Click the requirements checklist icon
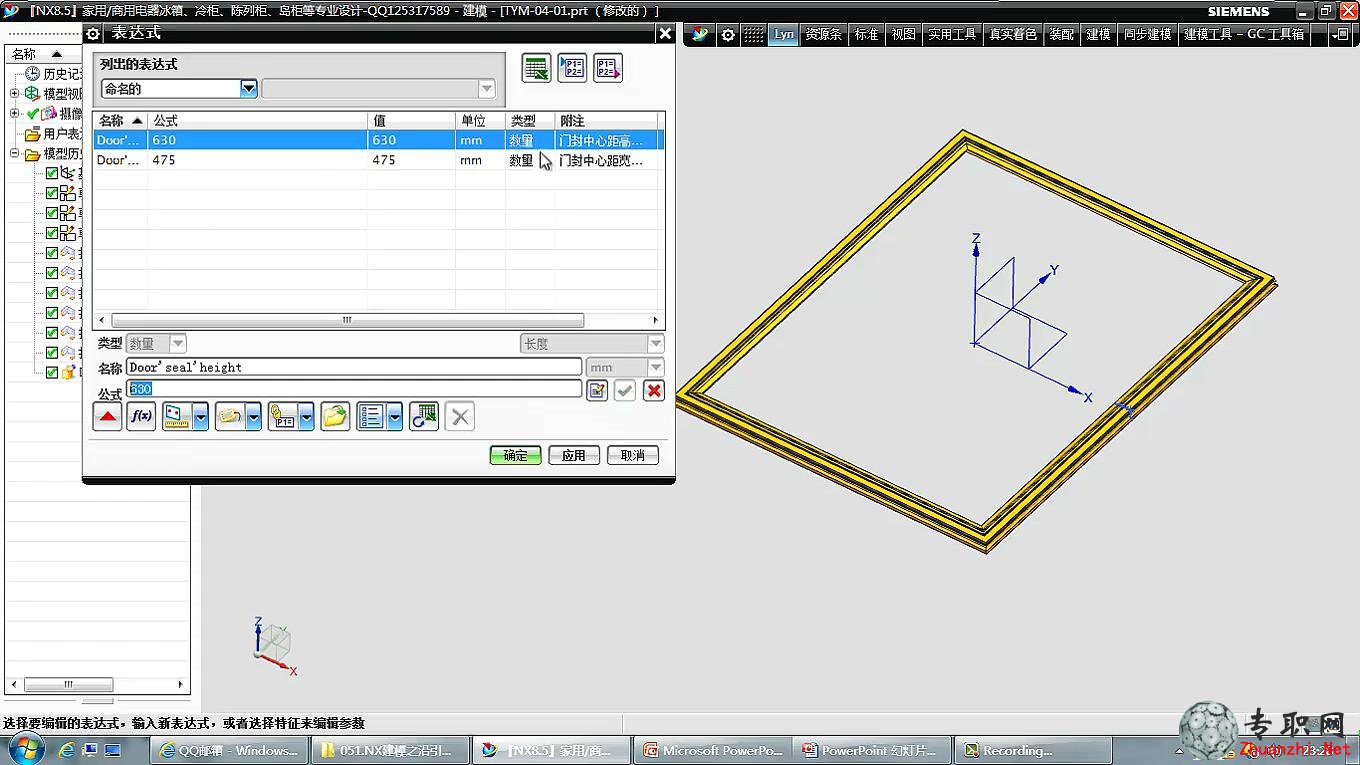 [371, 417]
